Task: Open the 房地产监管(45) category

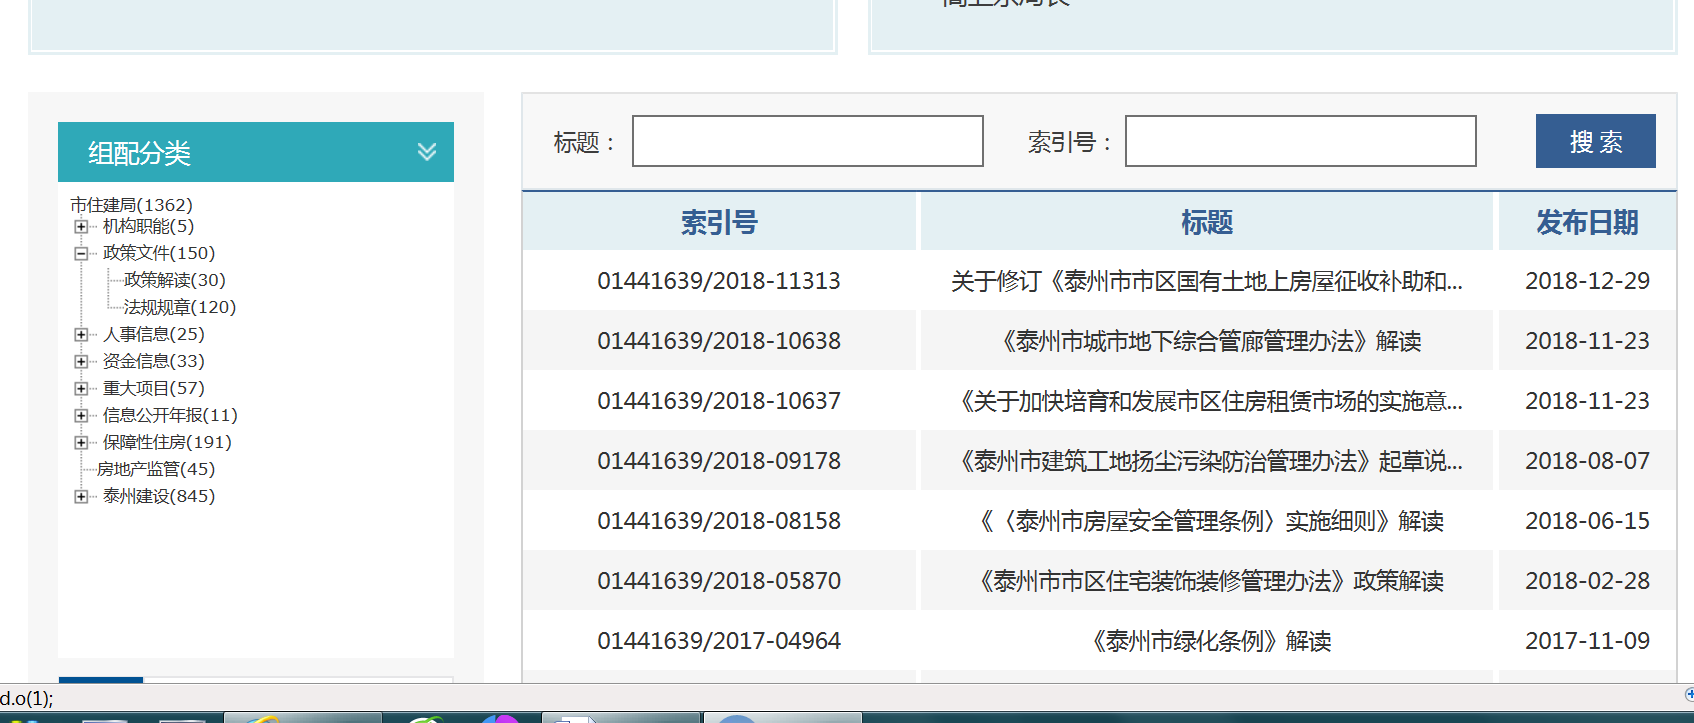Action: coord(155,469)
